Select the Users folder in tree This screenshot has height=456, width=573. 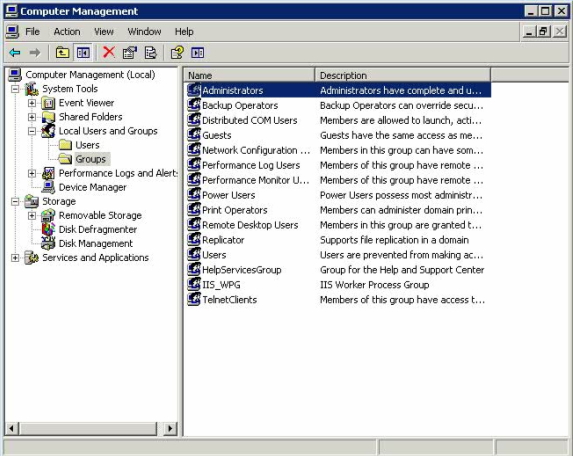click(x=87, y=145)
